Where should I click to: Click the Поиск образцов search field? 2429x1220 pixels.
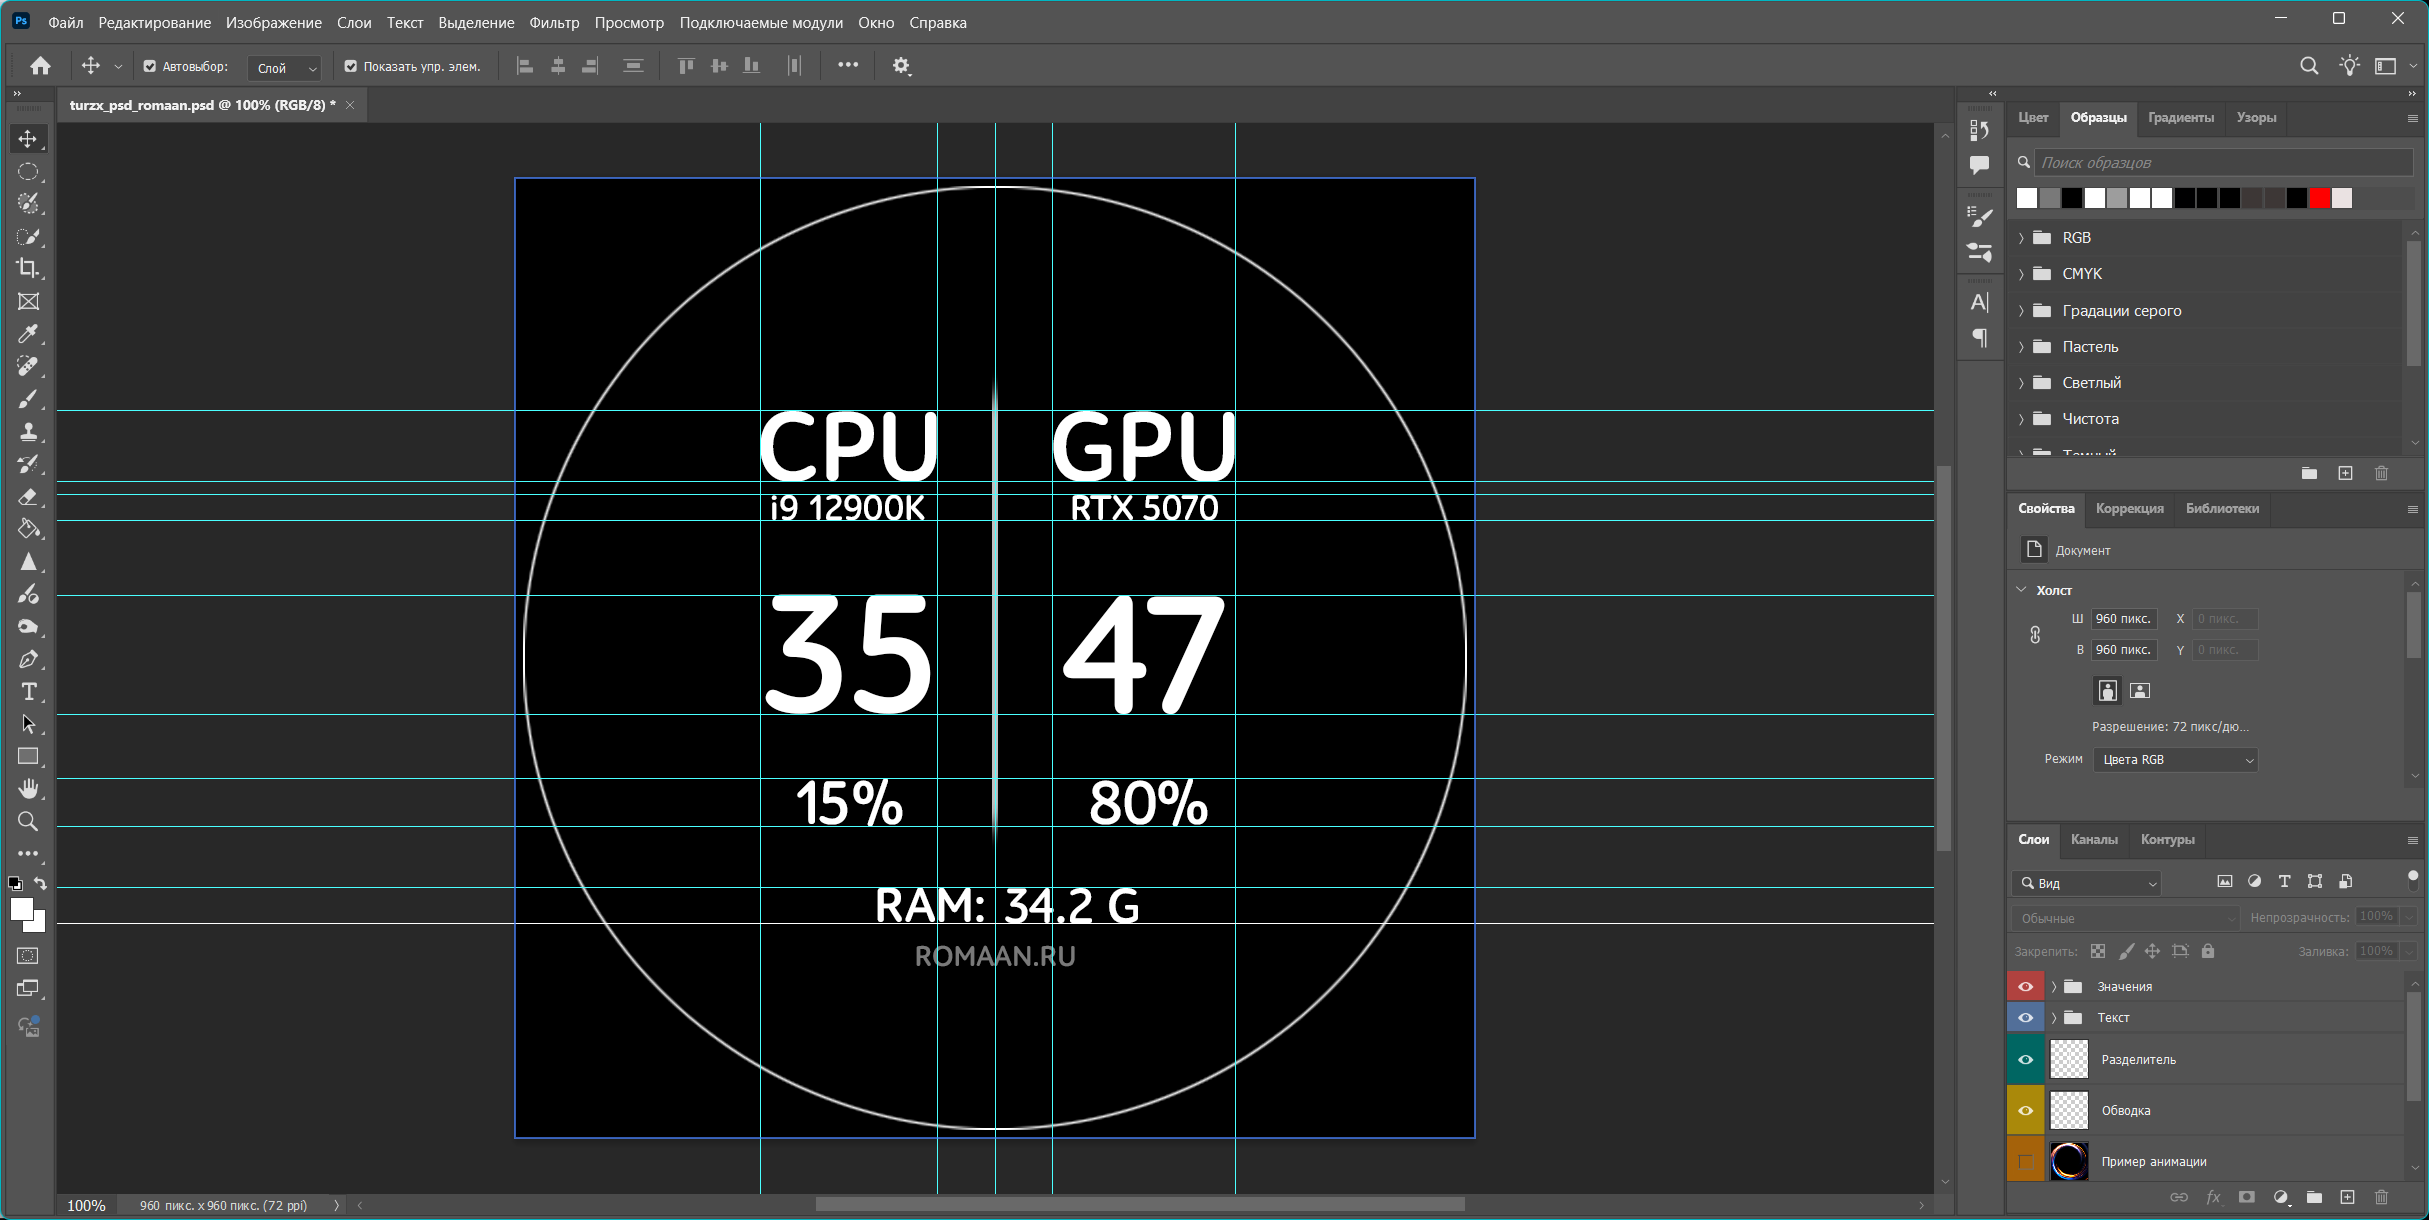coord(2220,162)
